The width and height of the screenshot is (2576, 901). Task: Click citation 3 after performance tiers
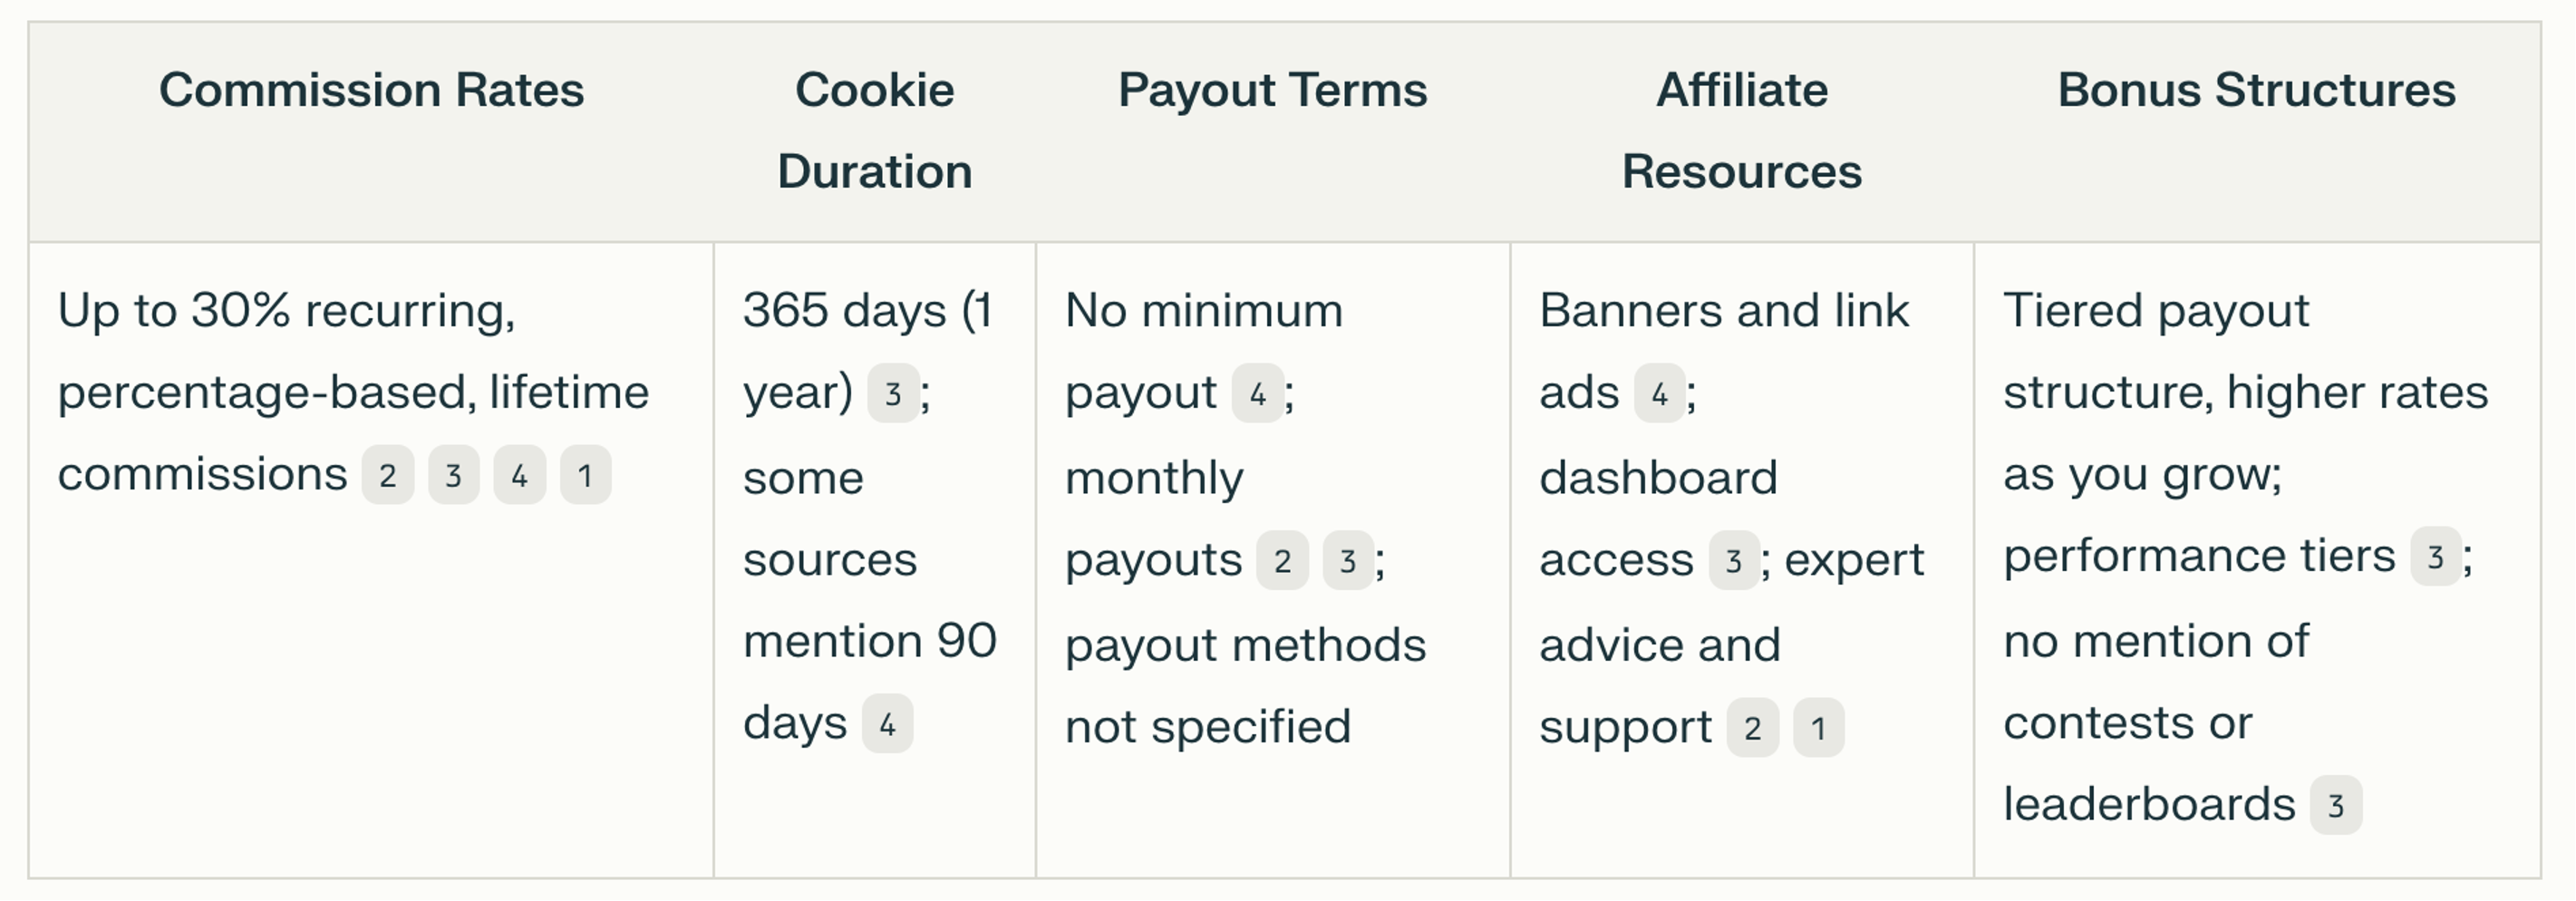tap(2436, 557)
